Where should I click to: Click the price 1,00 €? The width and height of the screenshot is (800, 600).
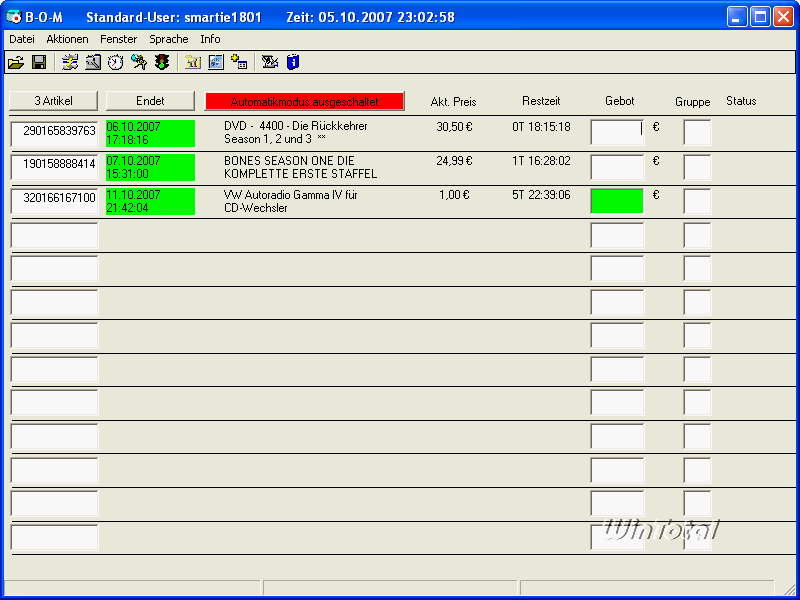pos(455,195)
